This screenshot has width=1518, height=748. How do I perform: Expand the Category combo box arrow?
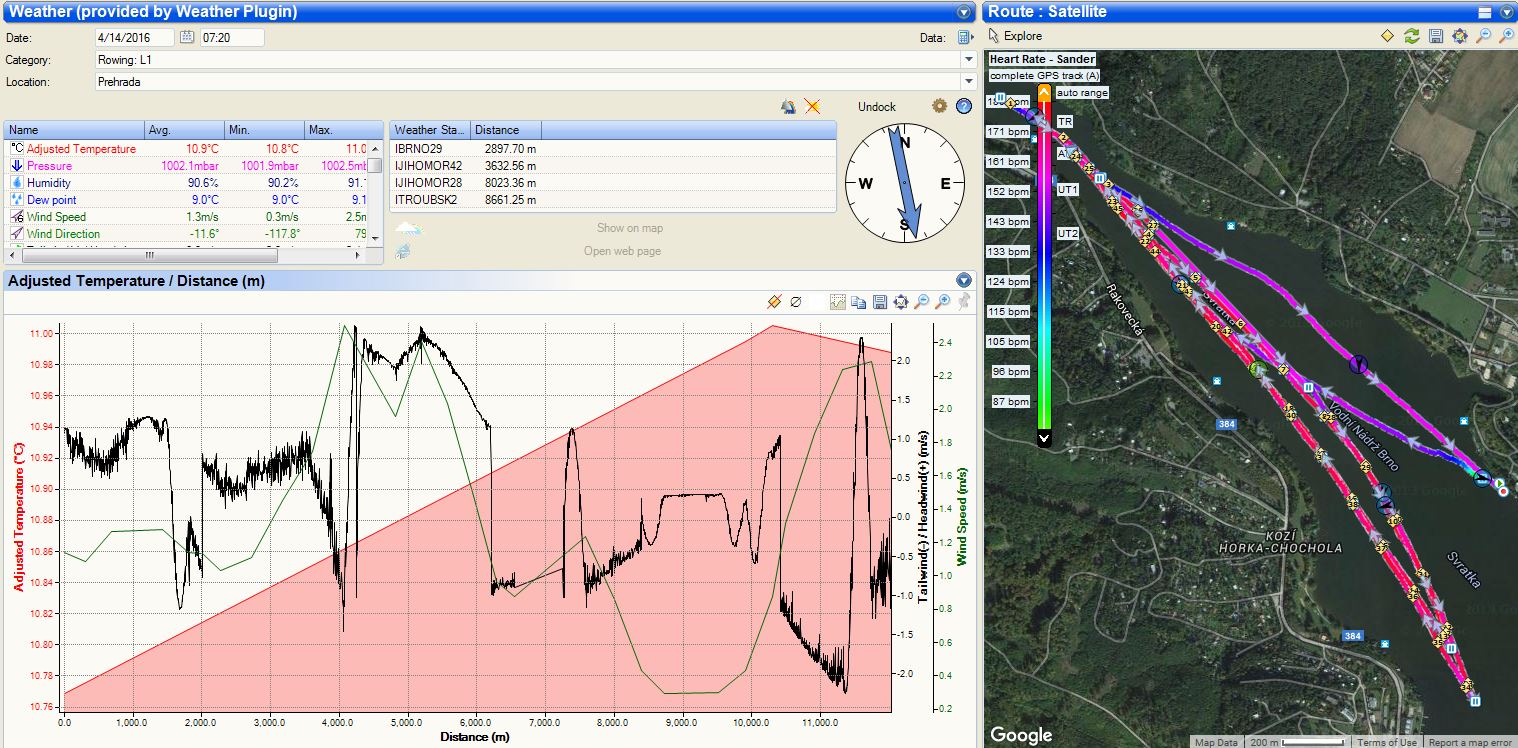[x=968, y=60]
